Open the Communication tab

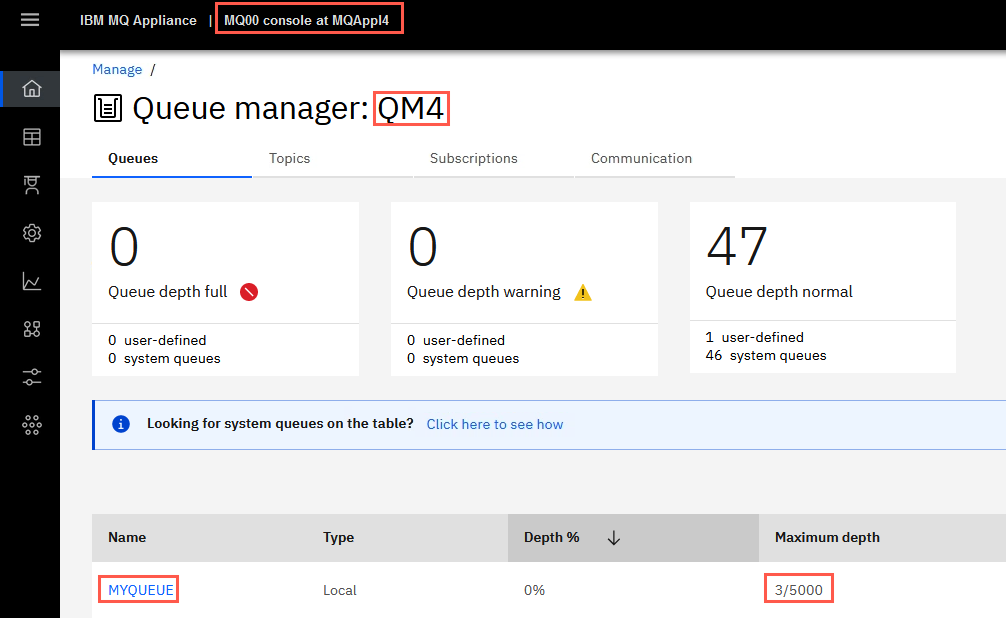point(641,159)
